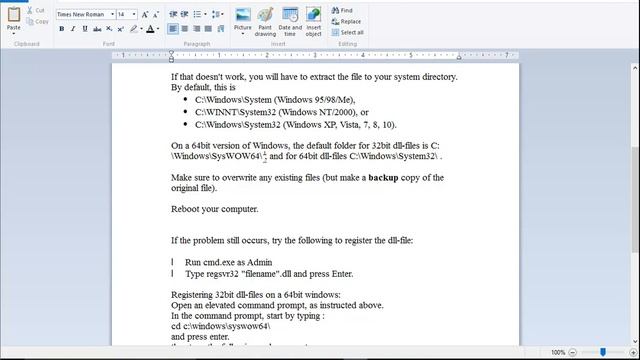Click the scroll down arrow of vertical scrollbar
The width and height of the screenshot is (640, 360).
tap(635, 341)
